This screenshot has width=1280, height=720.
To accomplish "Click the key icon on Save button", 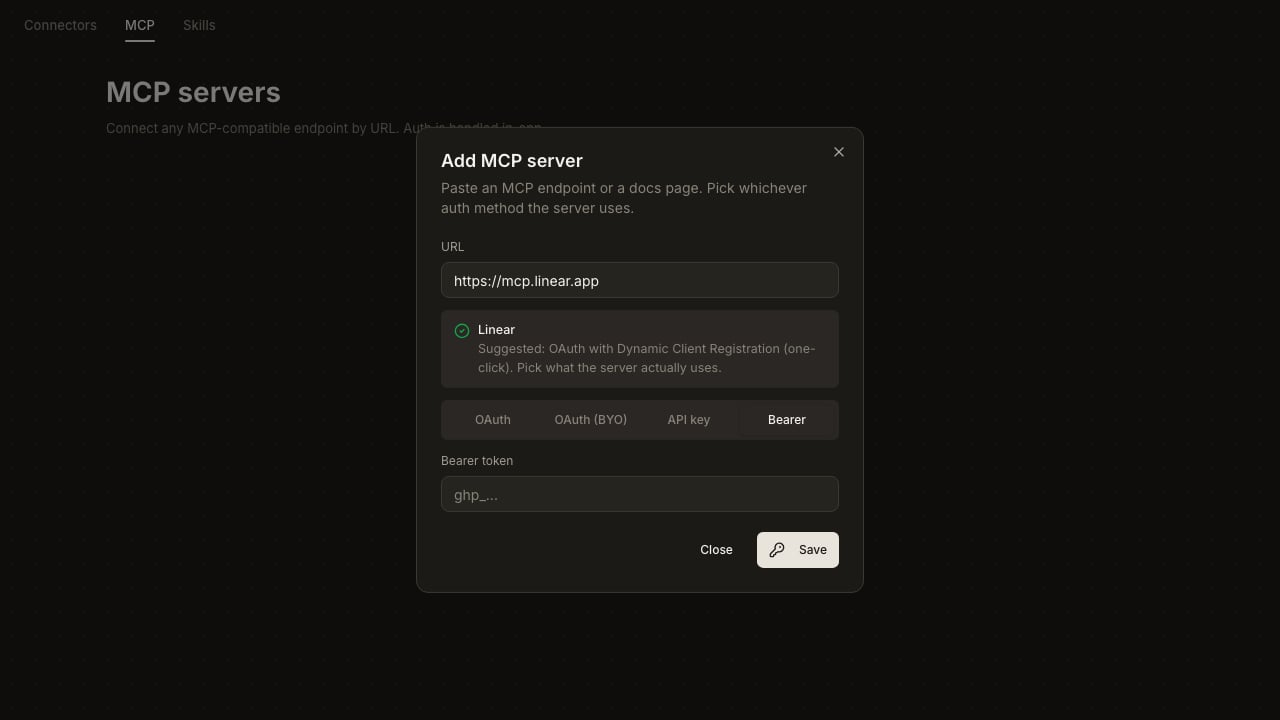I will [x=777, y=550].
